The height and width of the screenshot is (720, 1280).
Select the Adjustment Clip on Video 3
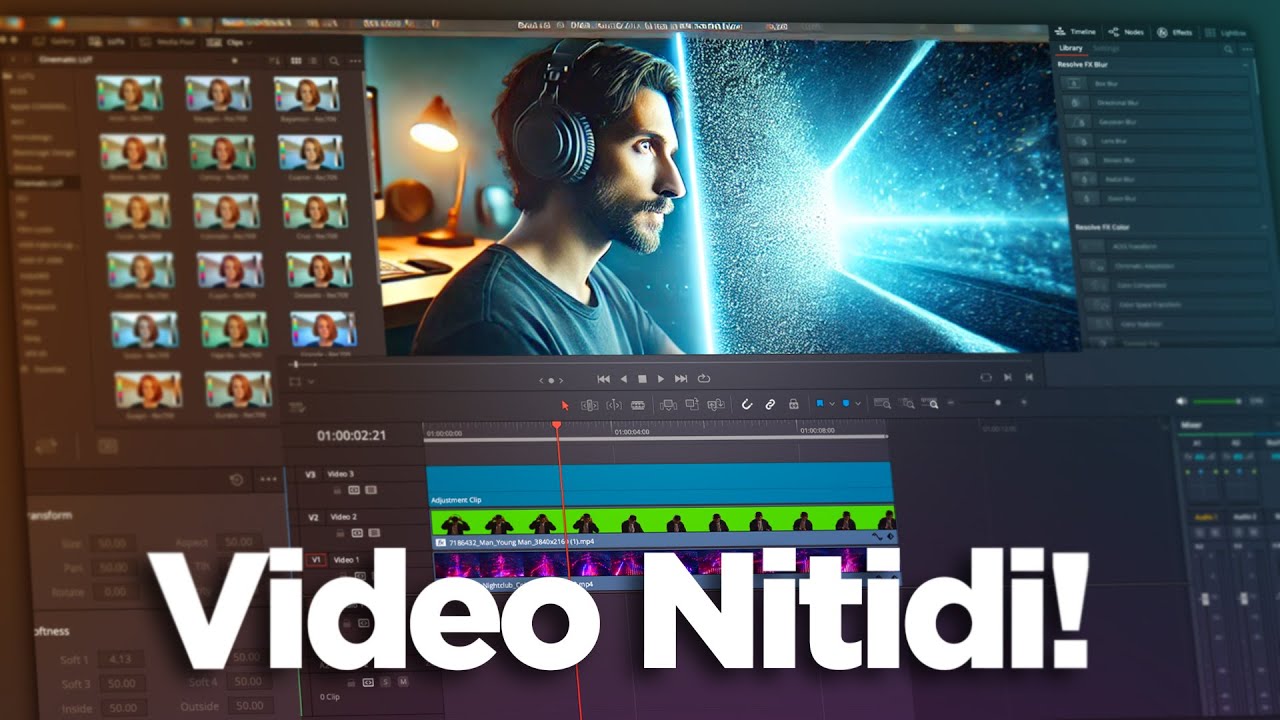pos(660,484)
